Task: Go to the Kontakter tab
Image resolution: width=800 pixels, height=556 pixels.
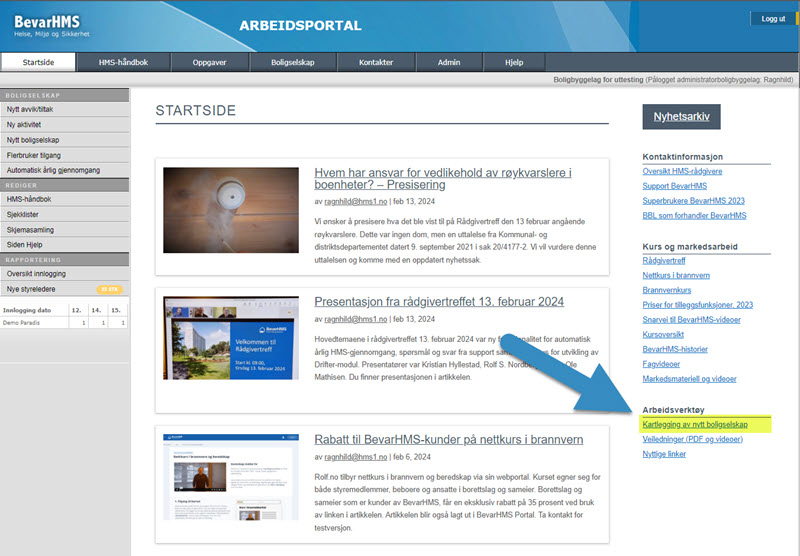Action: [x=376, y=62]
